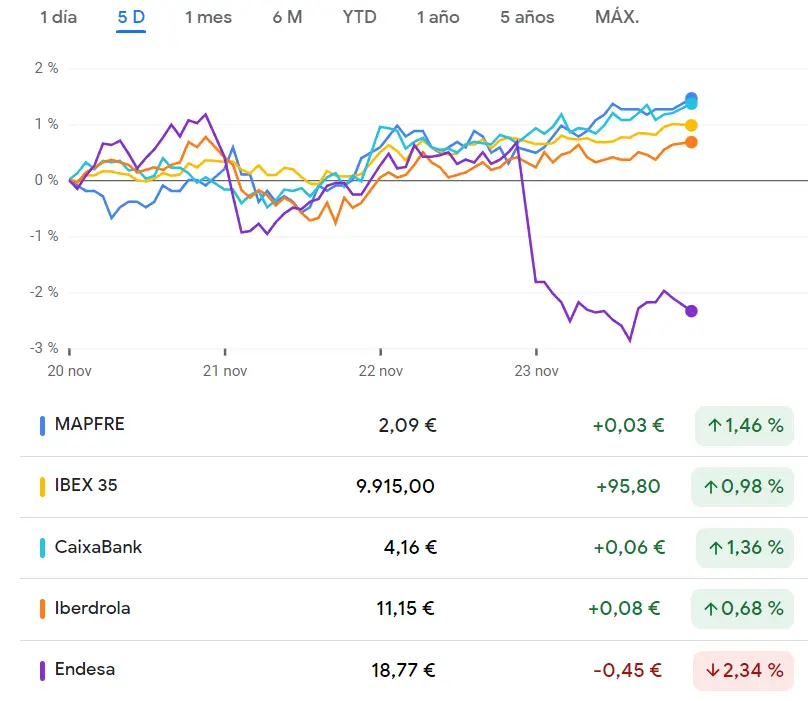Open the CaixaBank stock row
Viewport: 808px width, 701px height.
coord(400,547)
